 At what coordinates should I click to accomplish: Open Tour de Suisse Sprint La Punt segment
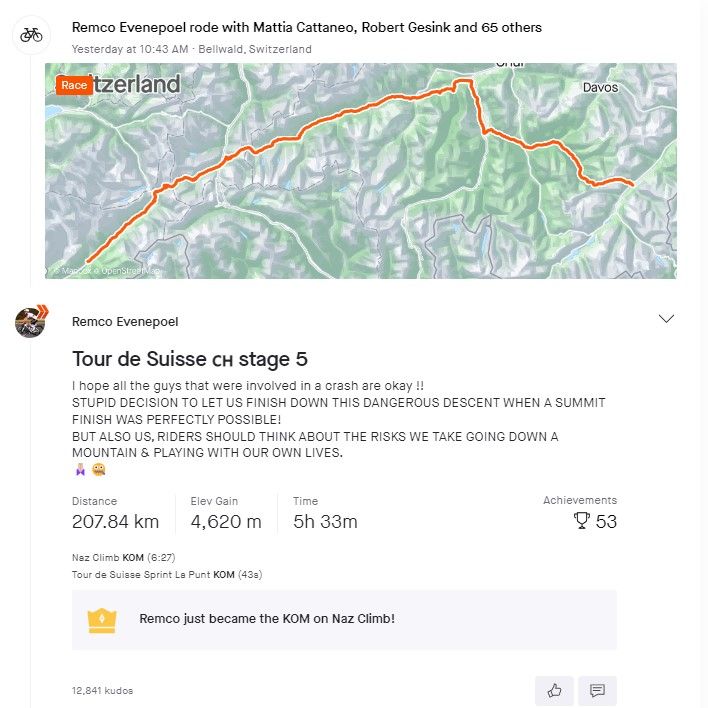coord(142,574)
